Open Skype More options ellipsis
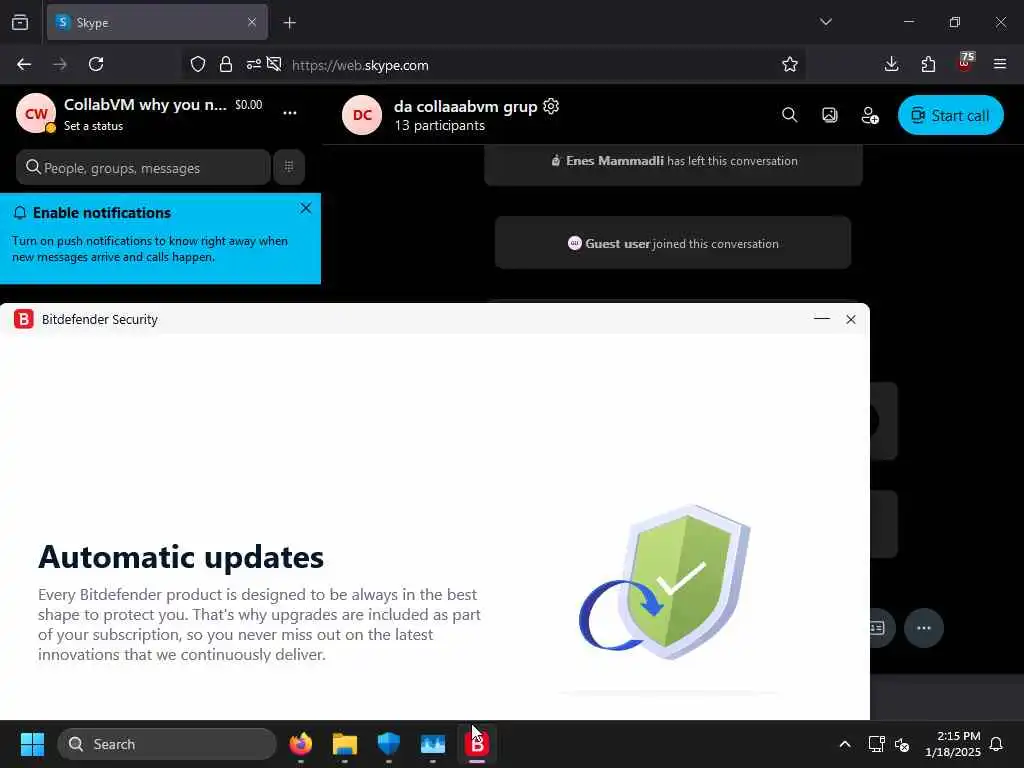The image size is (1024, 768). pos(290,113)
